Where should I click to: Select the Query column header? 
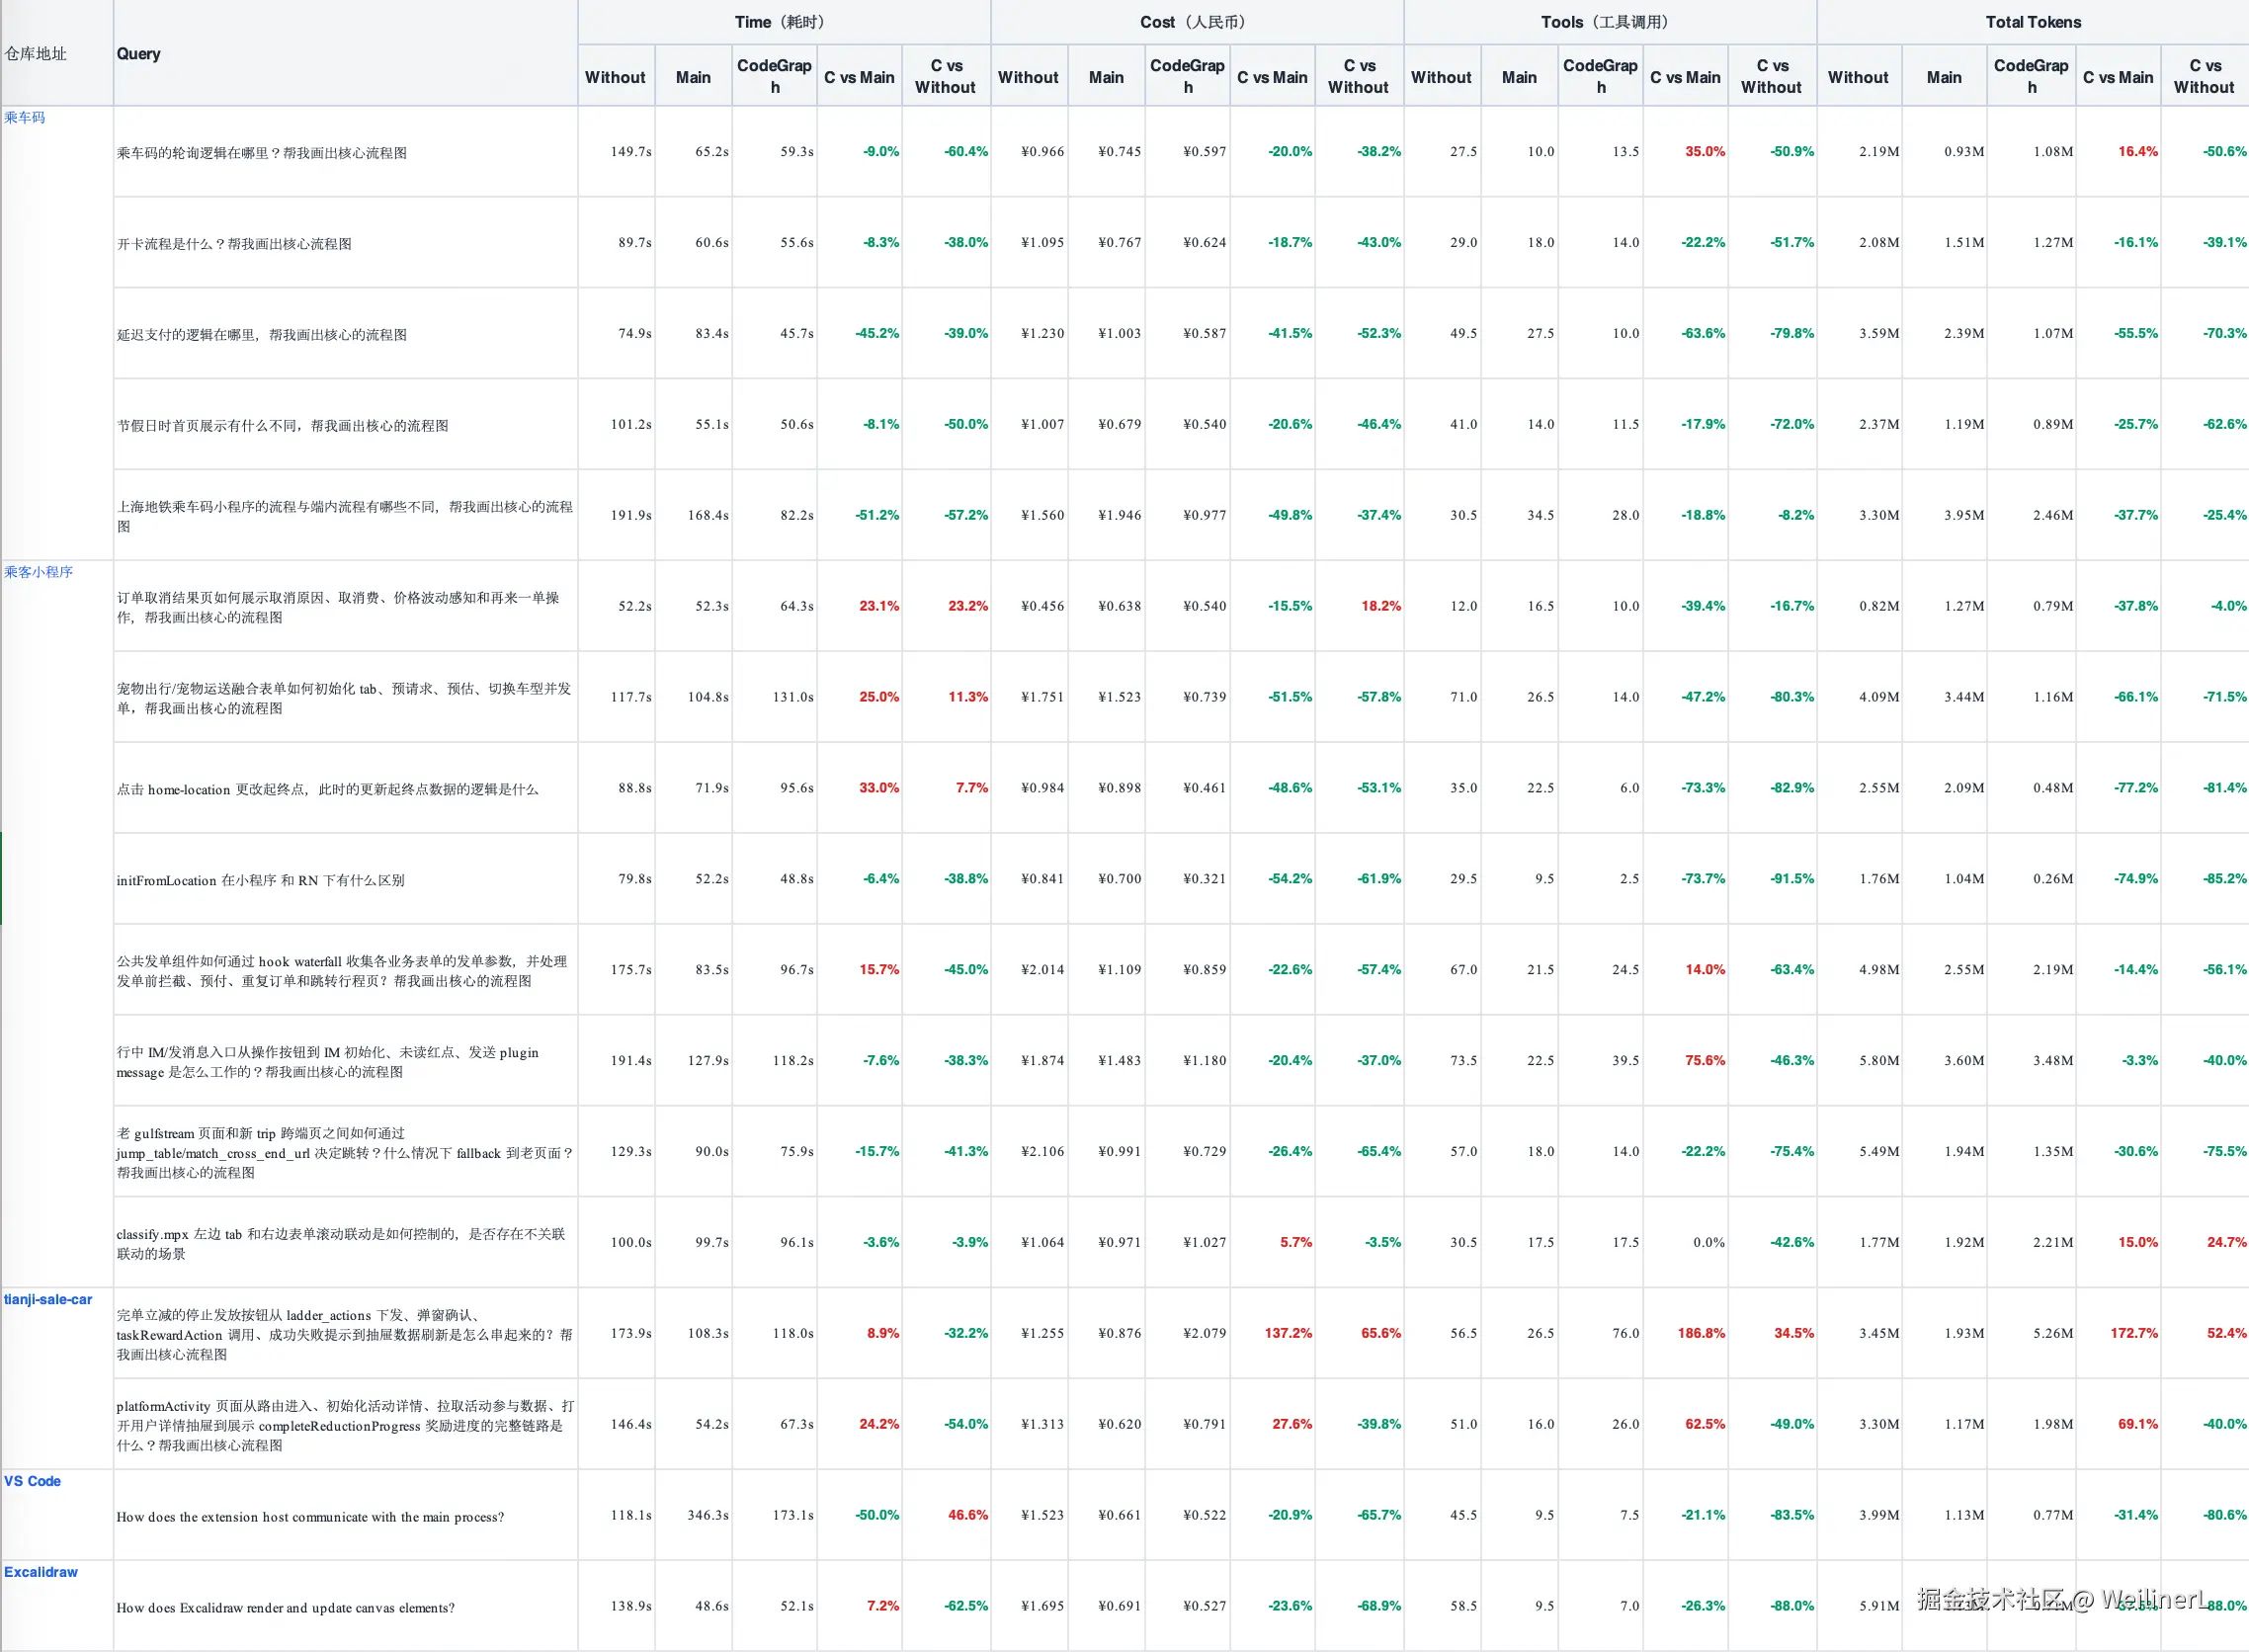(x=138, y=54)
